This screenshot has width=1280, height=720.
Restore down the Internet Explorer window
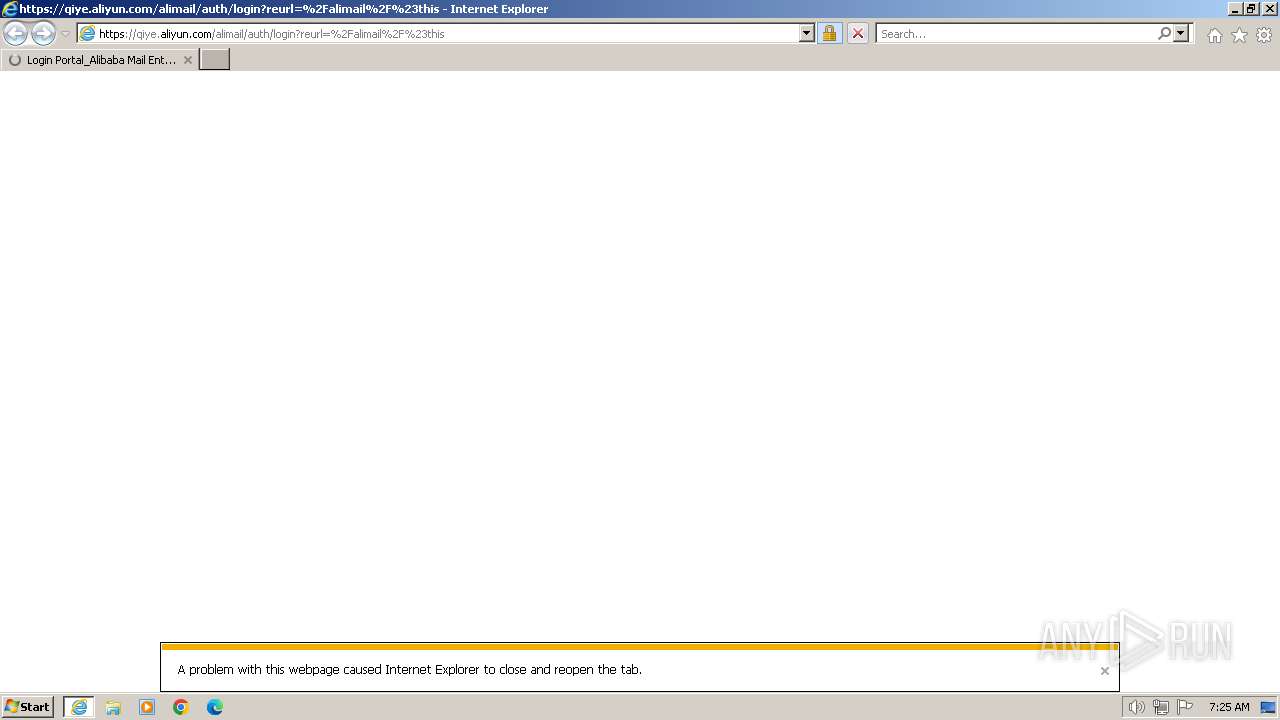tap(1252, 9)
